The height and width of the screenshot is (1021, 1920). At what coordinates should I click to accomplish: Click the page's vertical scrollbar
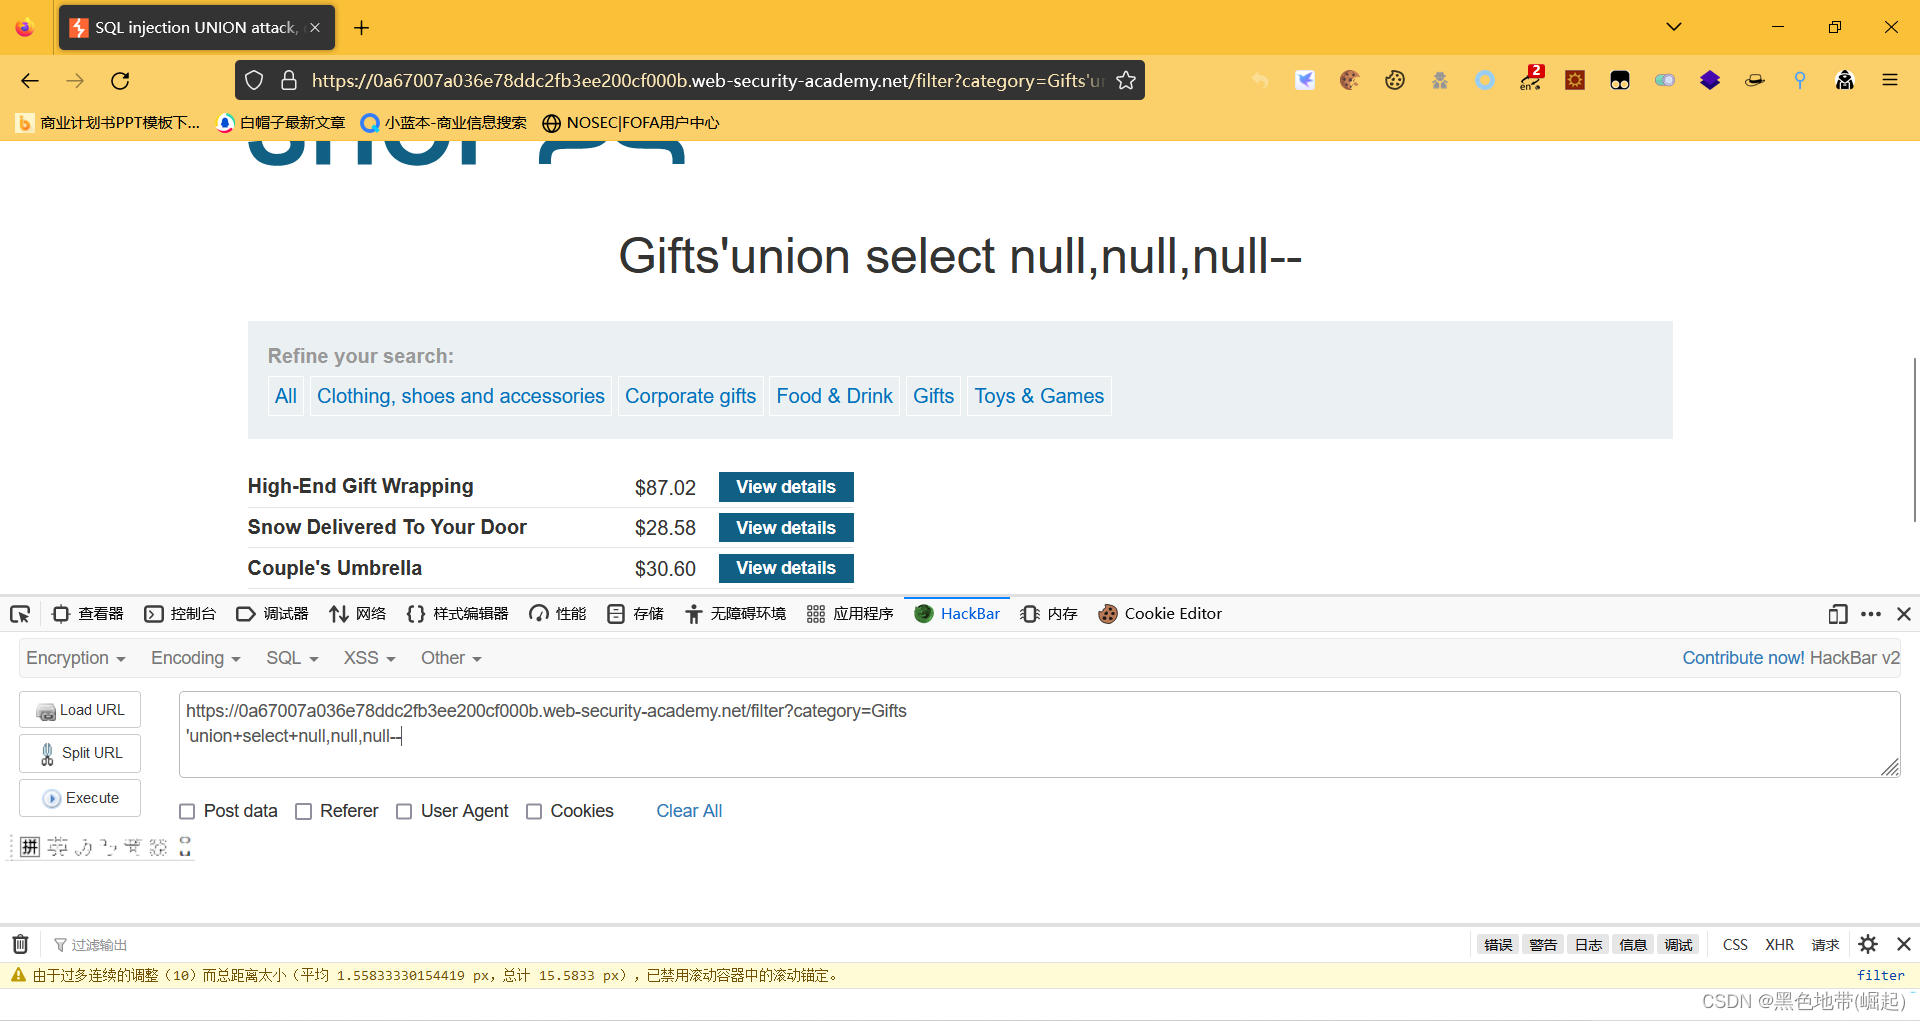pos(1914,440)
